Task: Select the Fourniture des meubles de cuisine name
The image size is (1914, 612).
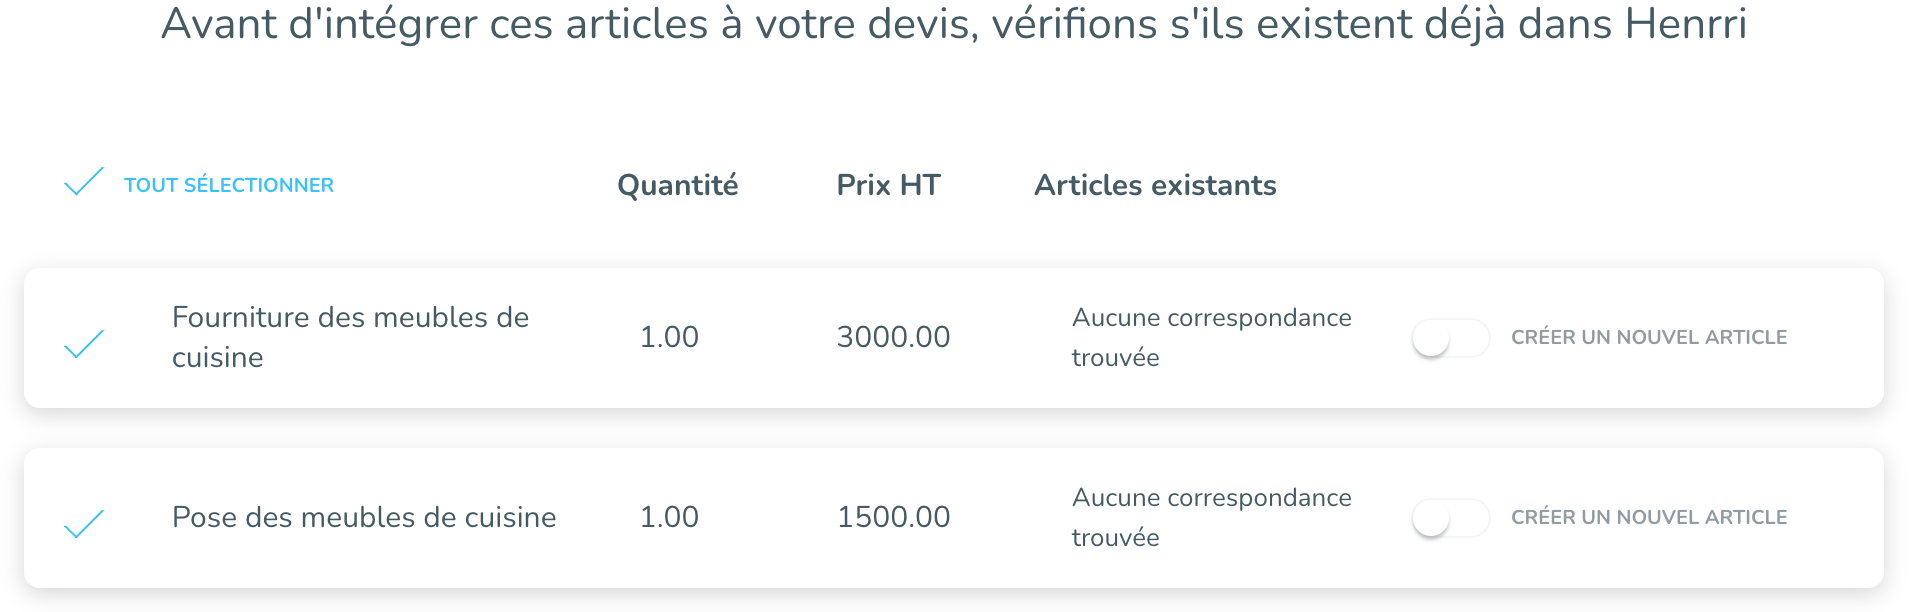Action: pyautogui.click(x=350, y=337)
